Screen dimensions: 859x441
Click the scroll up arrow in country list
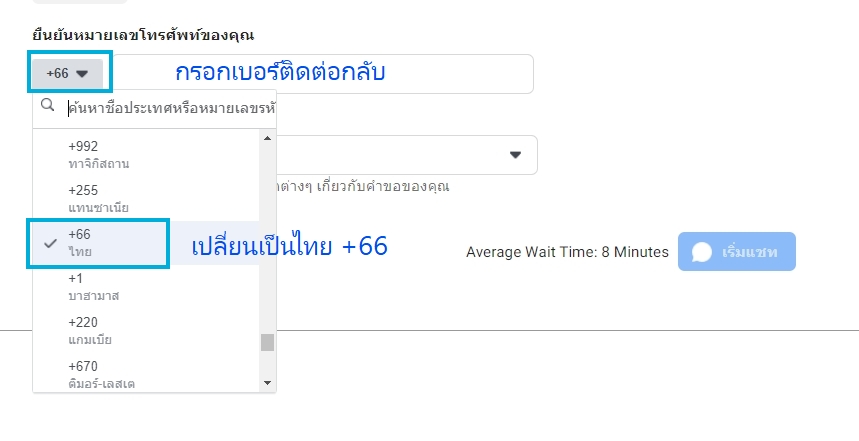coord(267,138)
